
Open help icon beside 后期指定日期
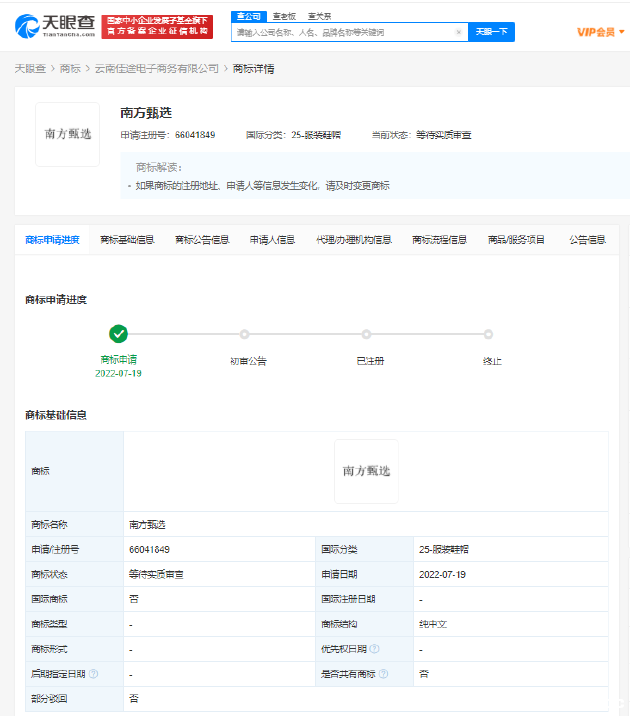(x=94, y=674)
